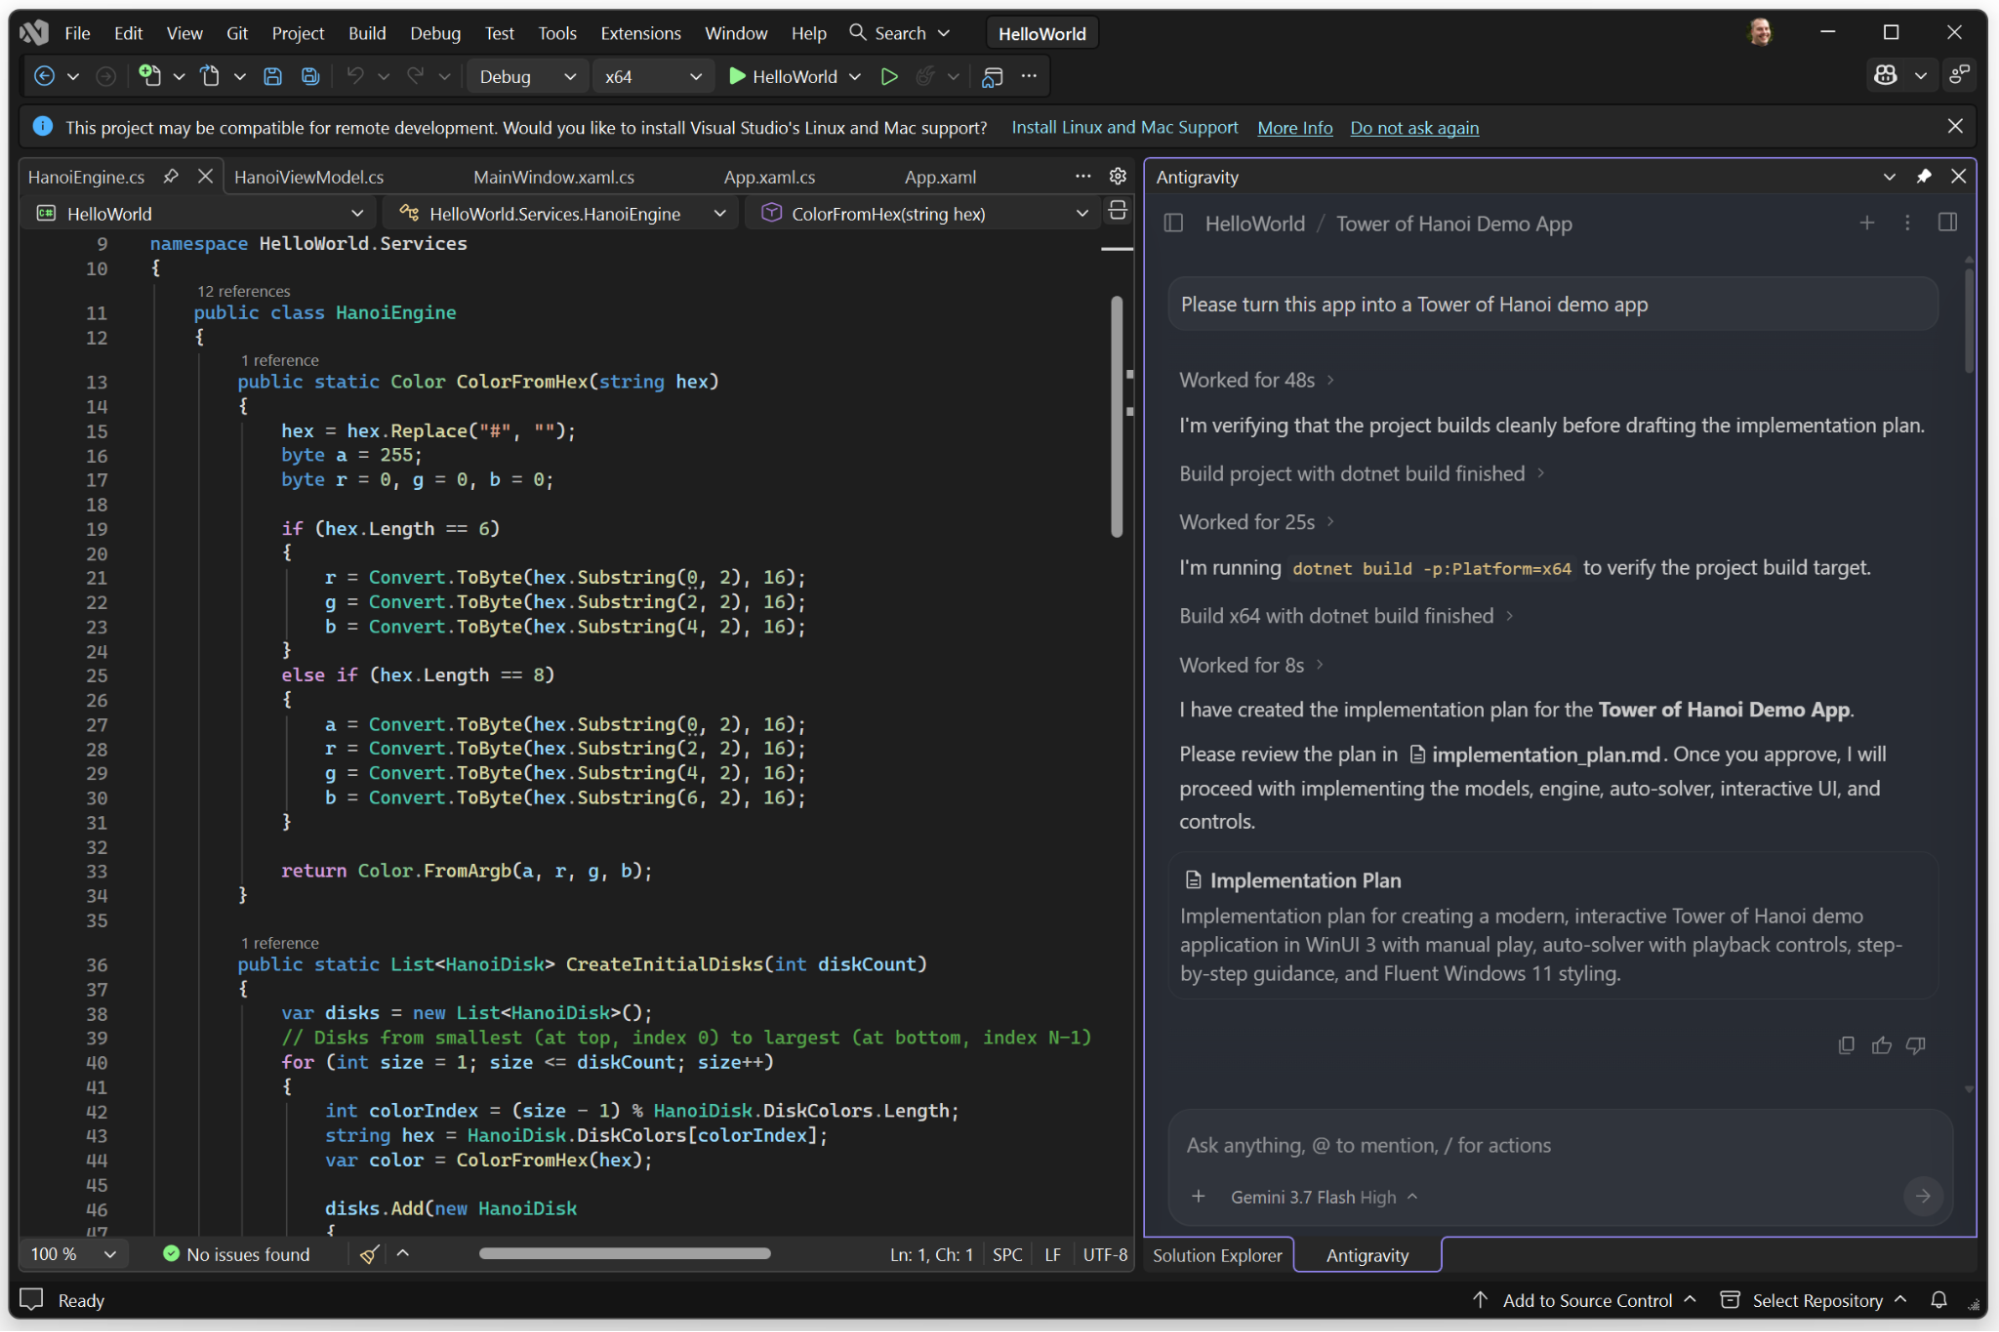
Task: Click the Visual Studio logo icon
Action: click(x=34, y=33)
